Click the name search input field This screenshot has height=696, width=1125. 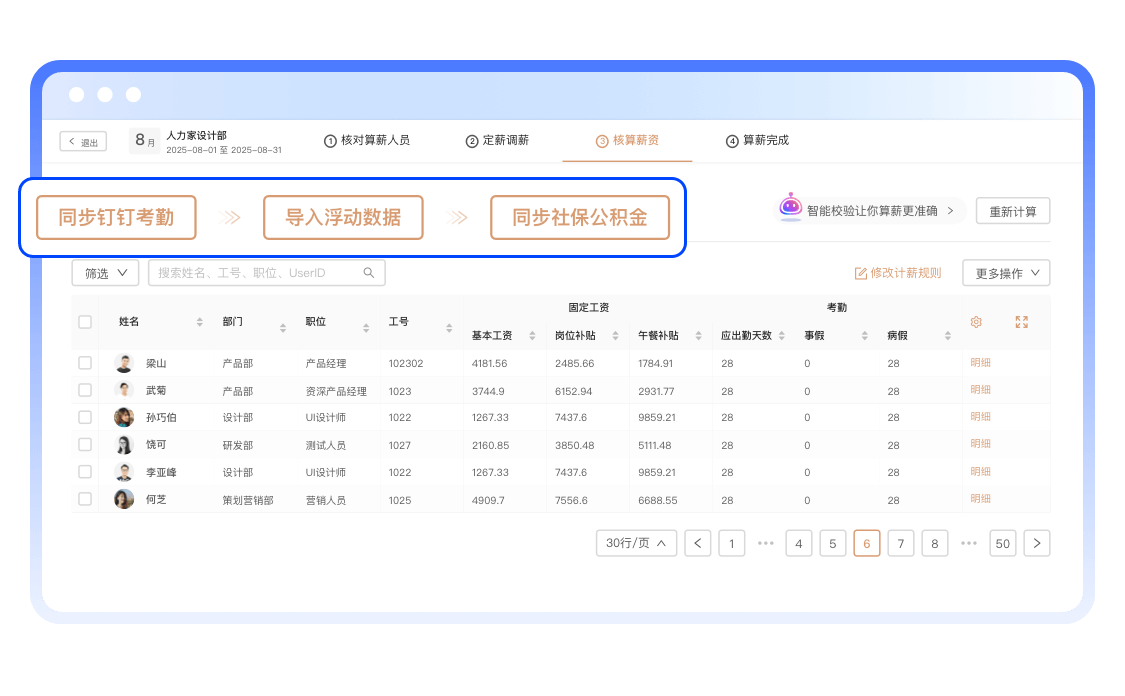256,273
